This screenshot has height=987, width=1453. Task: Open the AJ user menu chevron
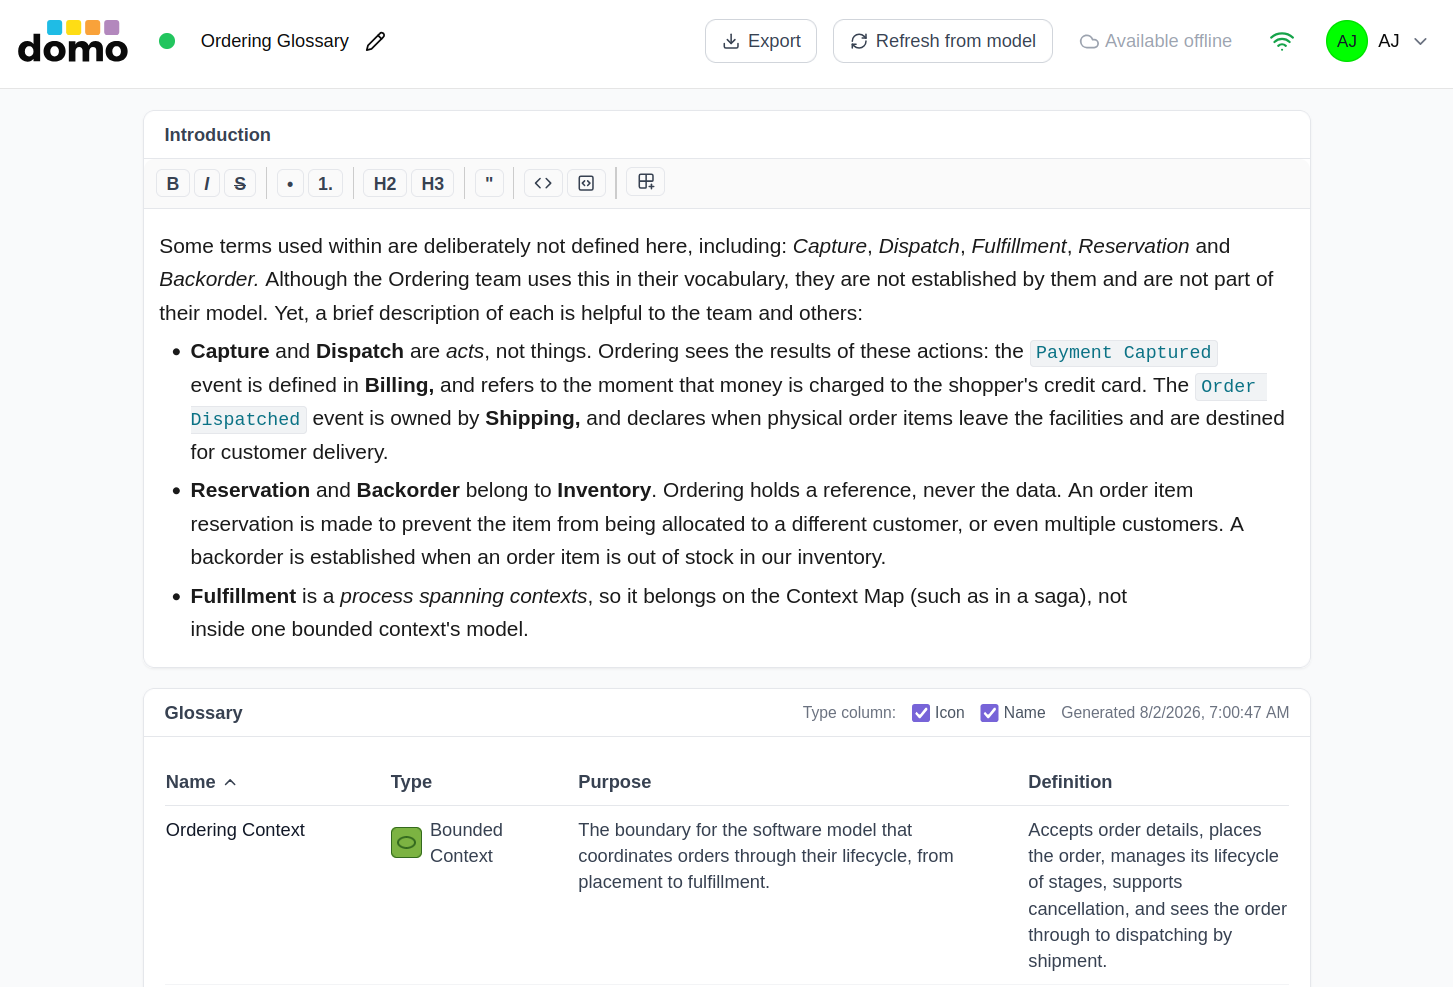pyautogui.click(x=1420, y=41)
